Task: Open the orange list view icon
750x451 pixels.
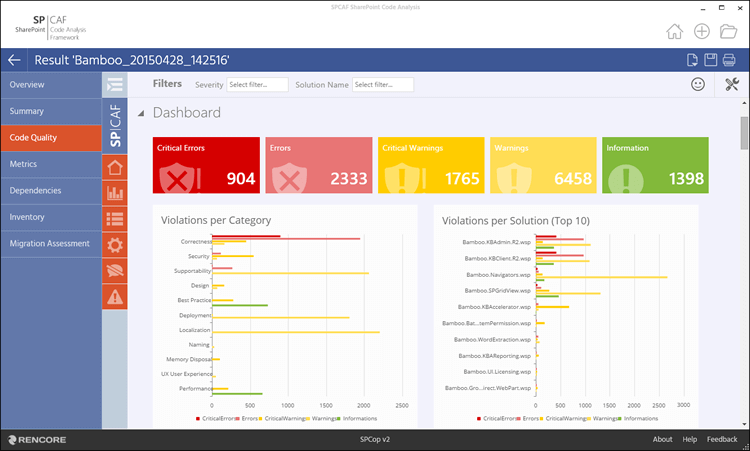Action: (115, 219)
